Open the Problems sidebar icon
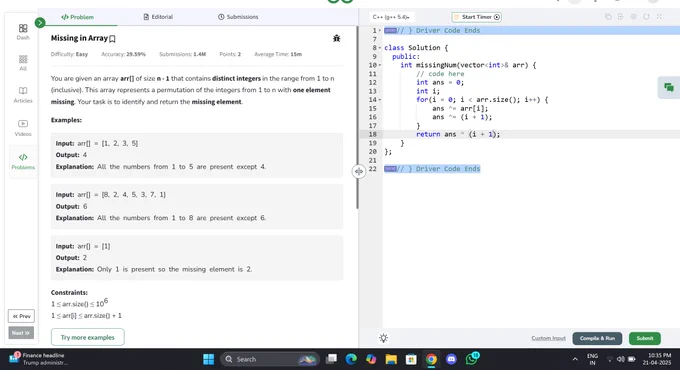This screenshot has width=680, height=370. pyautogui.click(x=23, y=161)
